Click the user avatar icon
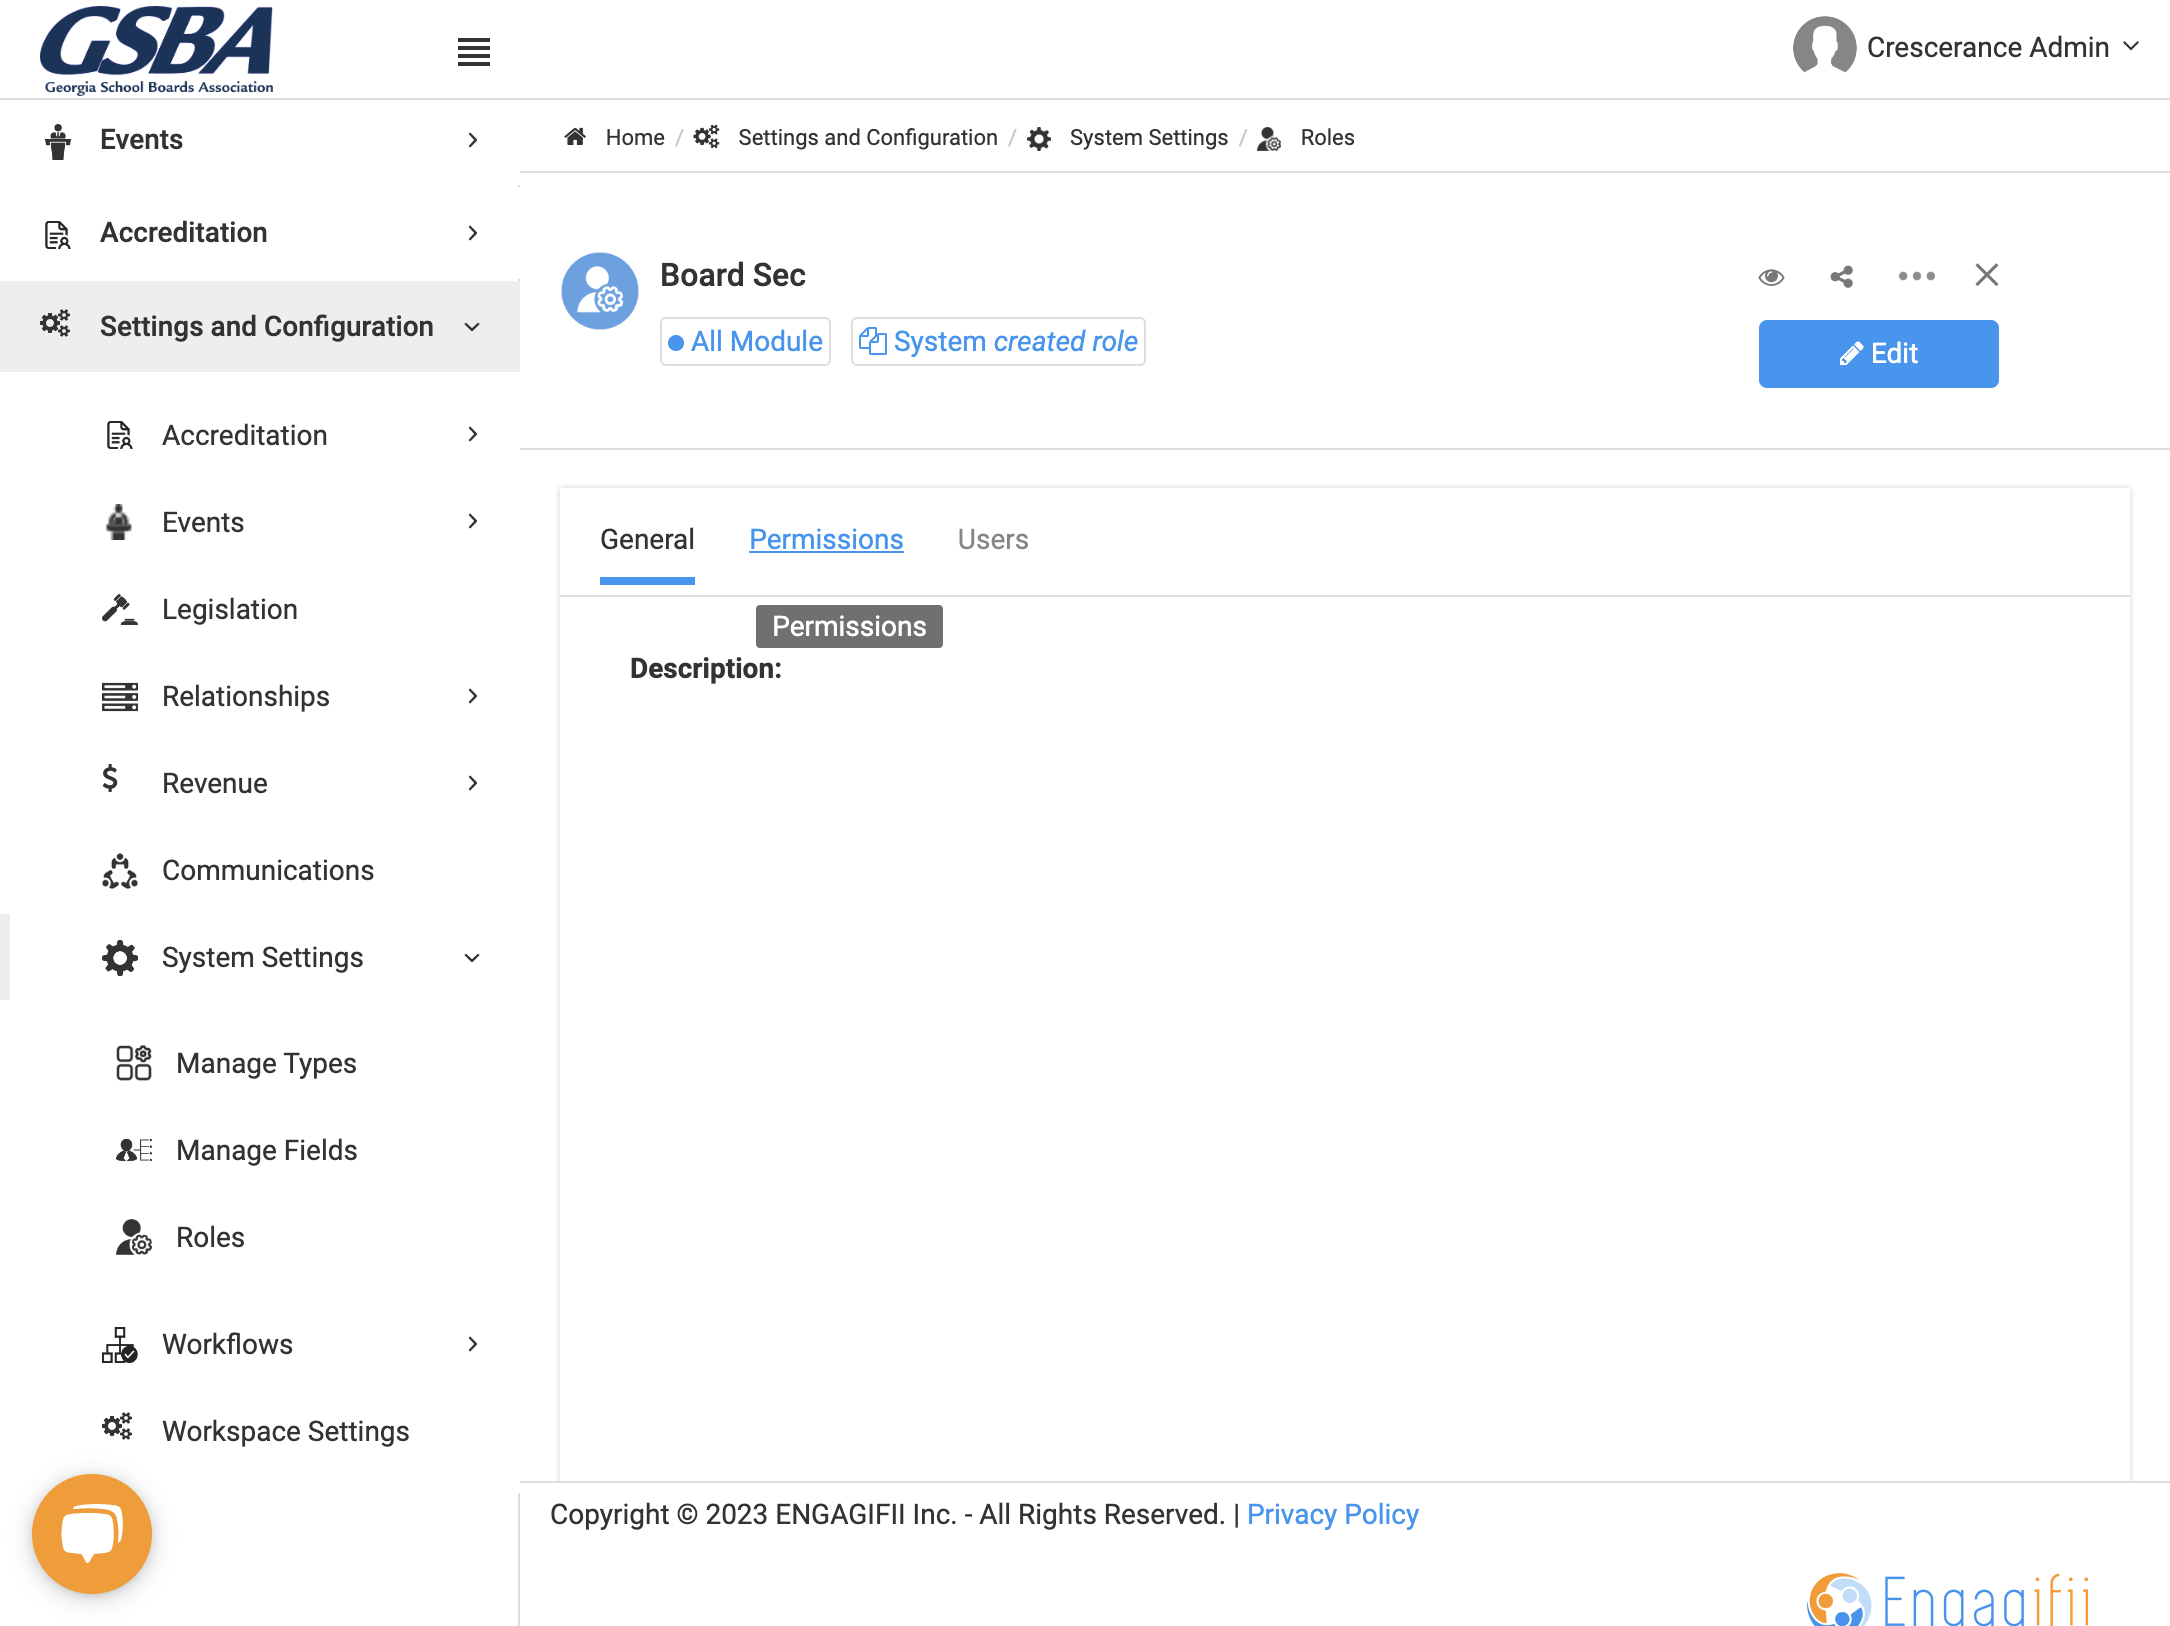Viewport: 2170px width, 1626px height. click(x=1824, y=46)
